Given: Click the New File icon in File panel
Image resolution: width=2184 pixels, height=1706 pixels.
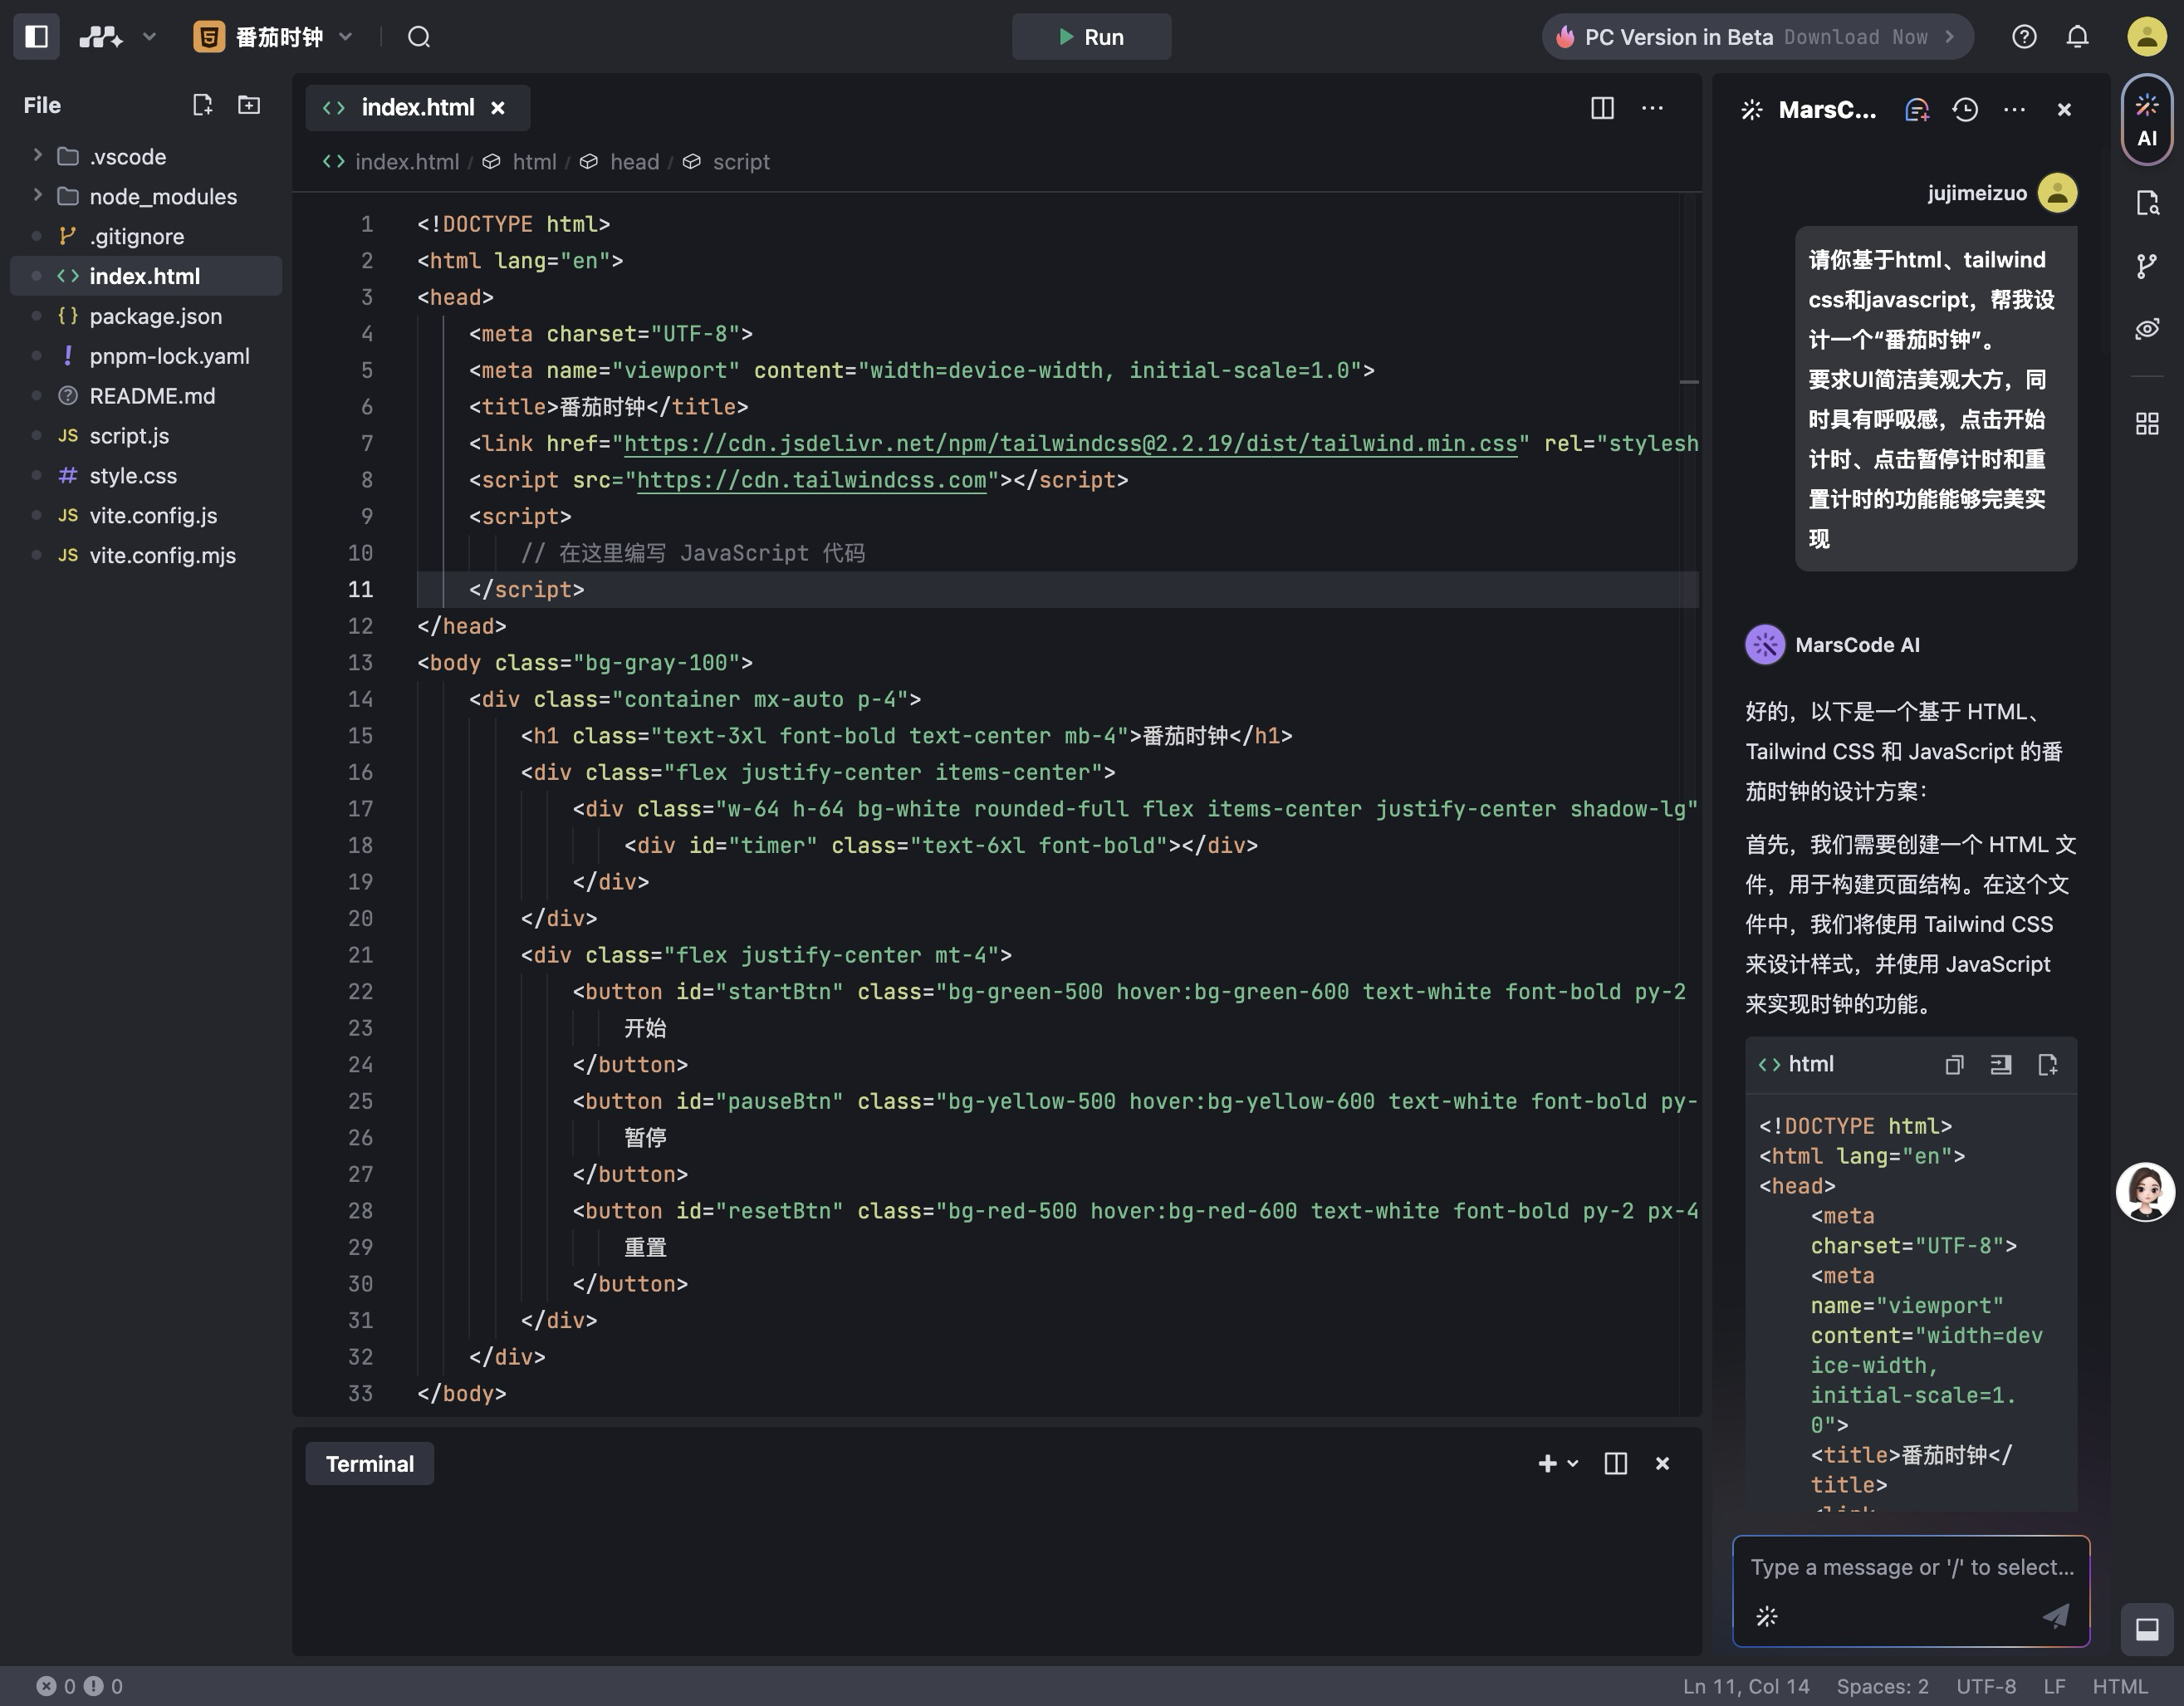Looking at the screenshot, I should pyautogui.click(x=202, y=105).
